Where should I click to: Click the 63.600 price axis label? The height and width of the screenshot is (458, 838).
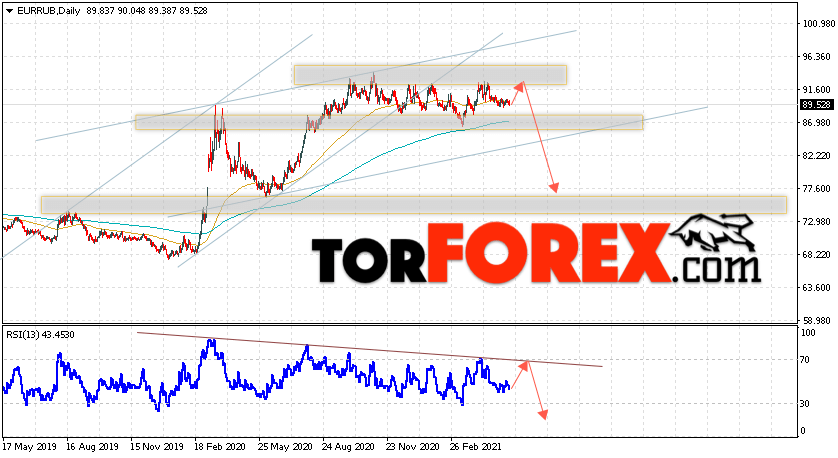click(817, 288)
